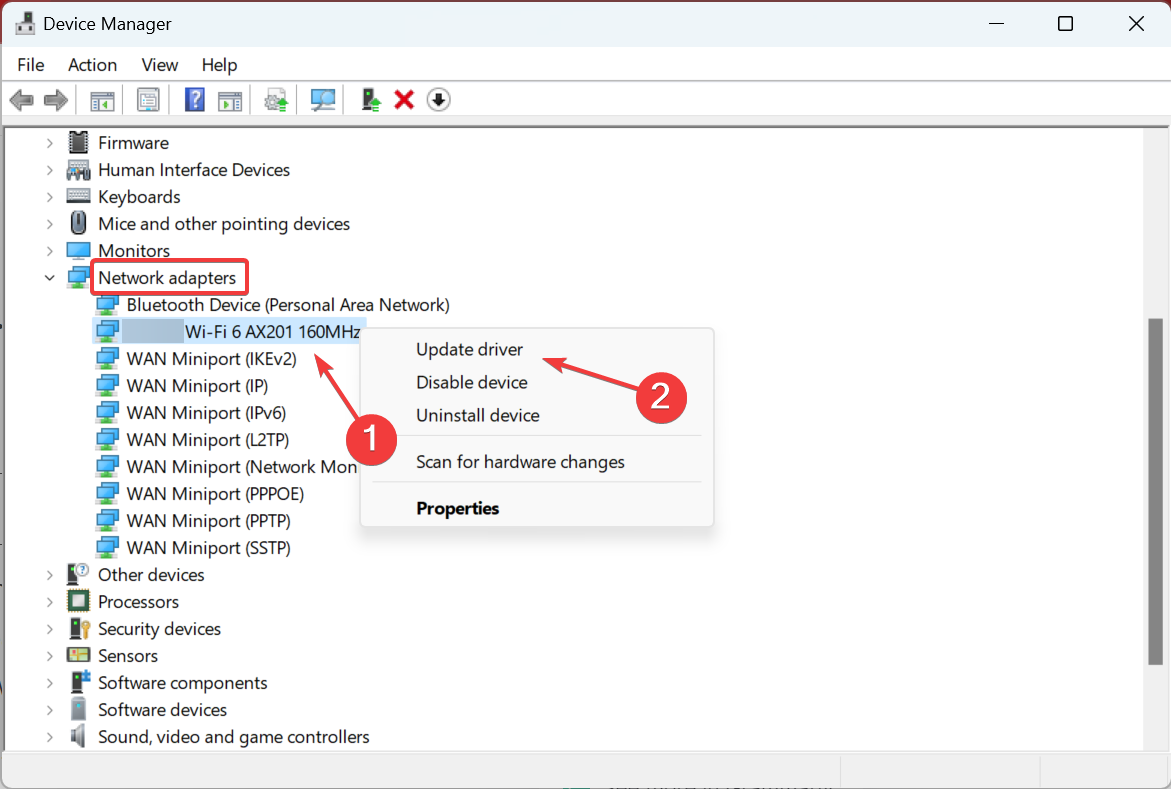The image size is (1171, 789).
Task: Click the red X uninstall device icon
Action: (x=404, y=100)
